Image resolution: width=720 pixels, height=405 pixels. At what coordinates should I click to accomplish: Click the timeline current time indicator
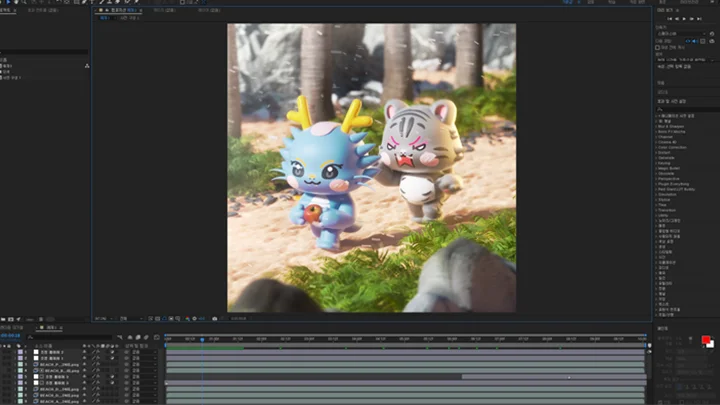(x=201, y=338)
